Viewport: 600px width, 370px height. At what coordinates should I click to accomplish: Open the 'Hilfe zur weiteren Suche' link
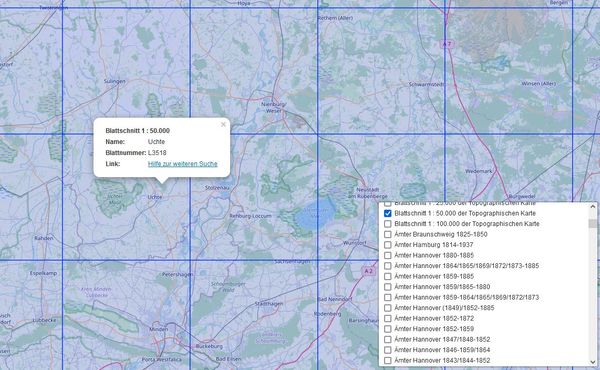tap(183, 164)
